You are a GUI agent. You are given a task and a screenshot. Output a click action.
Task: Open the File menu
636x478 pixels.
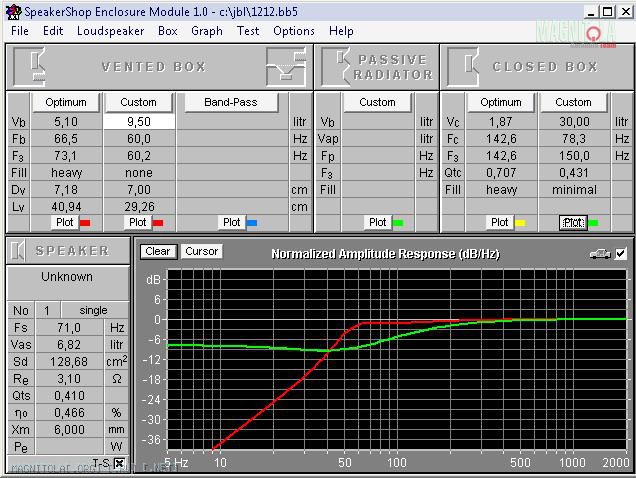click(x=20, y=31)
